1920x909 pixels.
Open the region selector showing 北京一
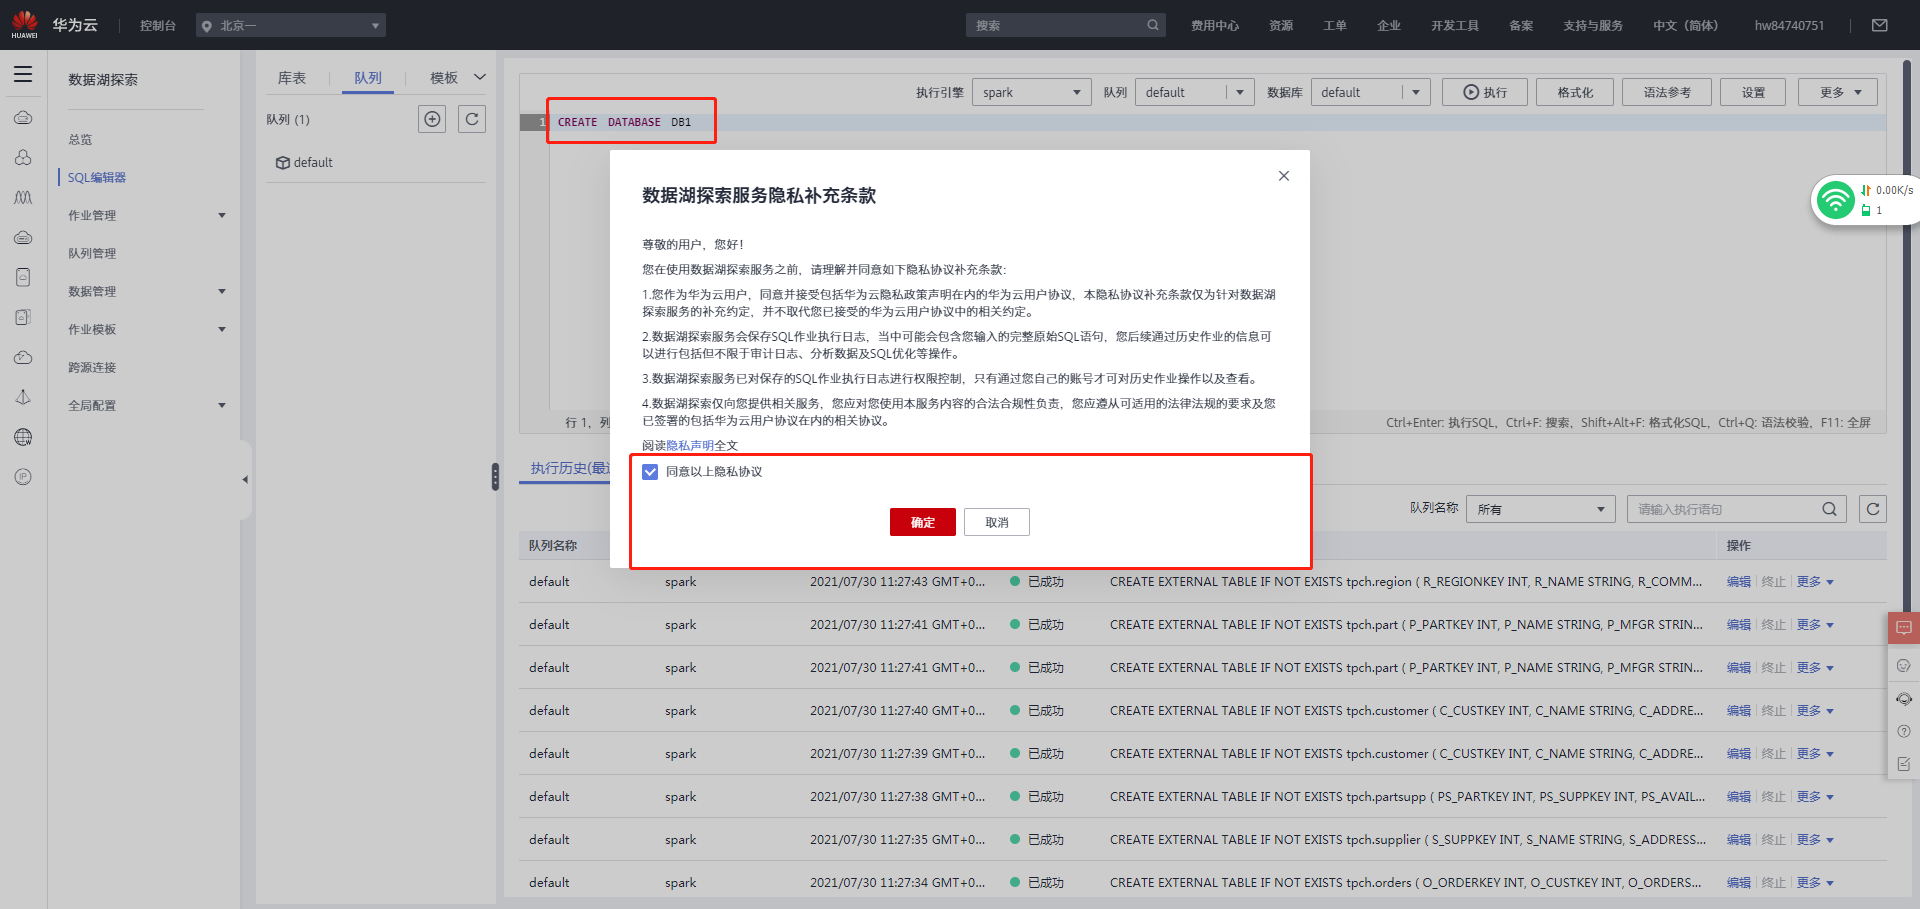291,25
